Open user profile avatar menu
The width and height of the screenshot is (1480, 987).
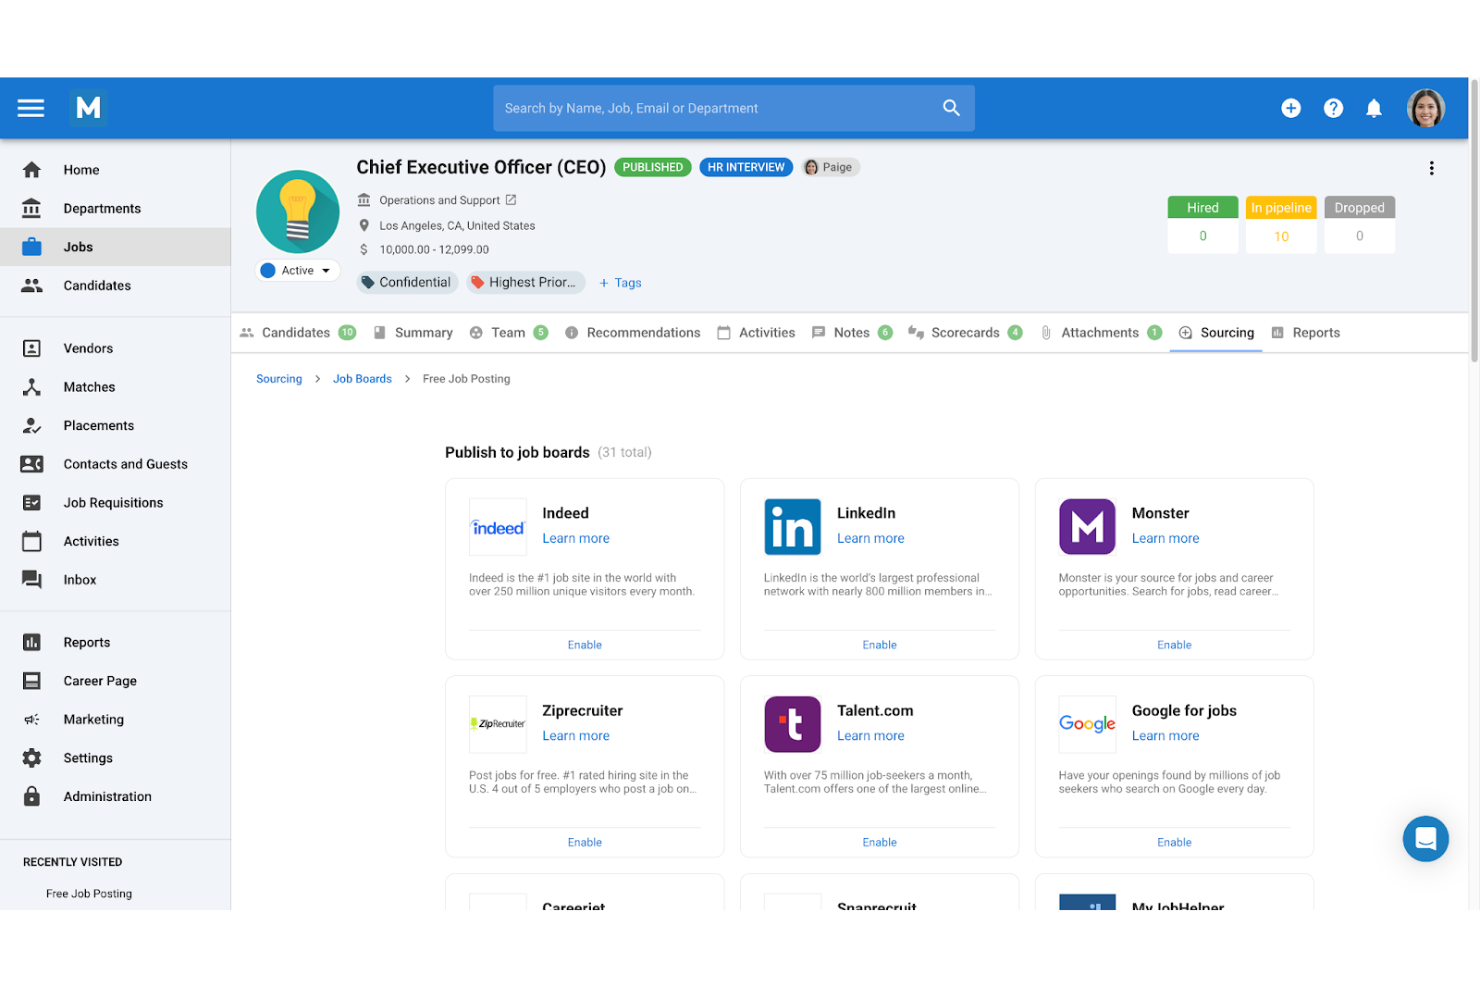[1425, 108]
